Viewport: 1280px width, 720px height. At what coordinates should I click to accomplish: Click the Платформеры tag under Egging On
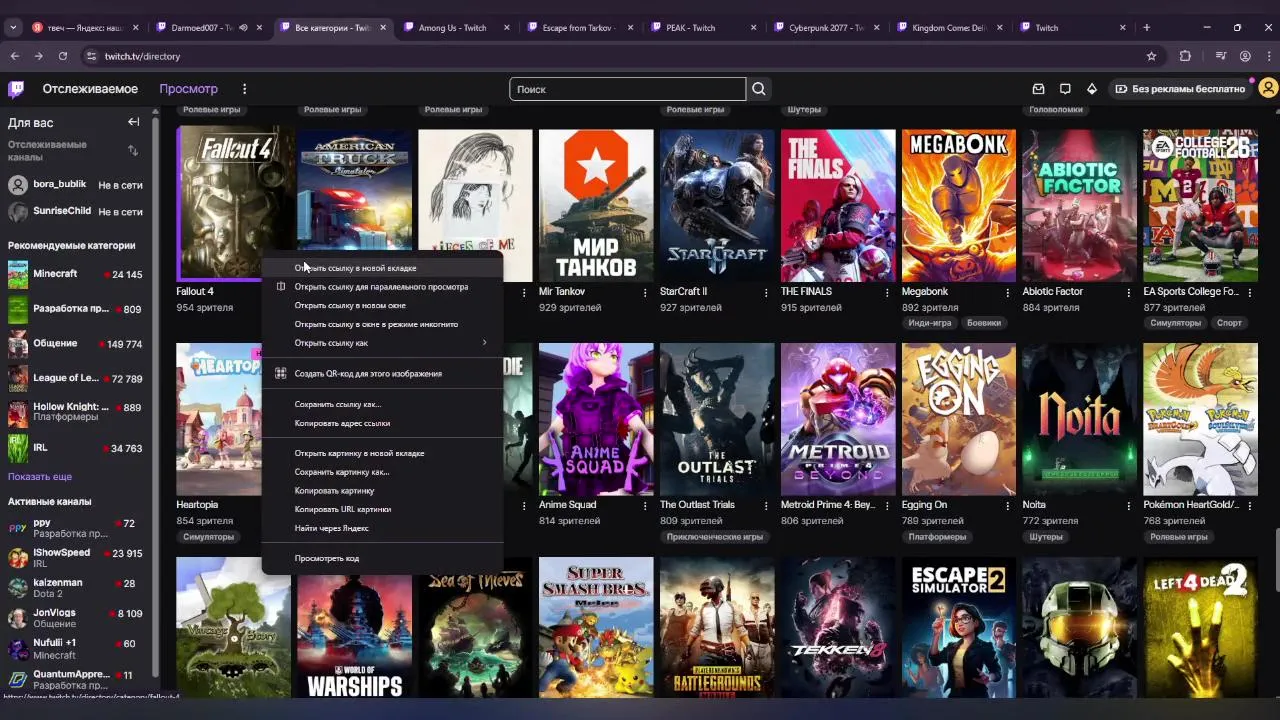click(x=937, y=537)
